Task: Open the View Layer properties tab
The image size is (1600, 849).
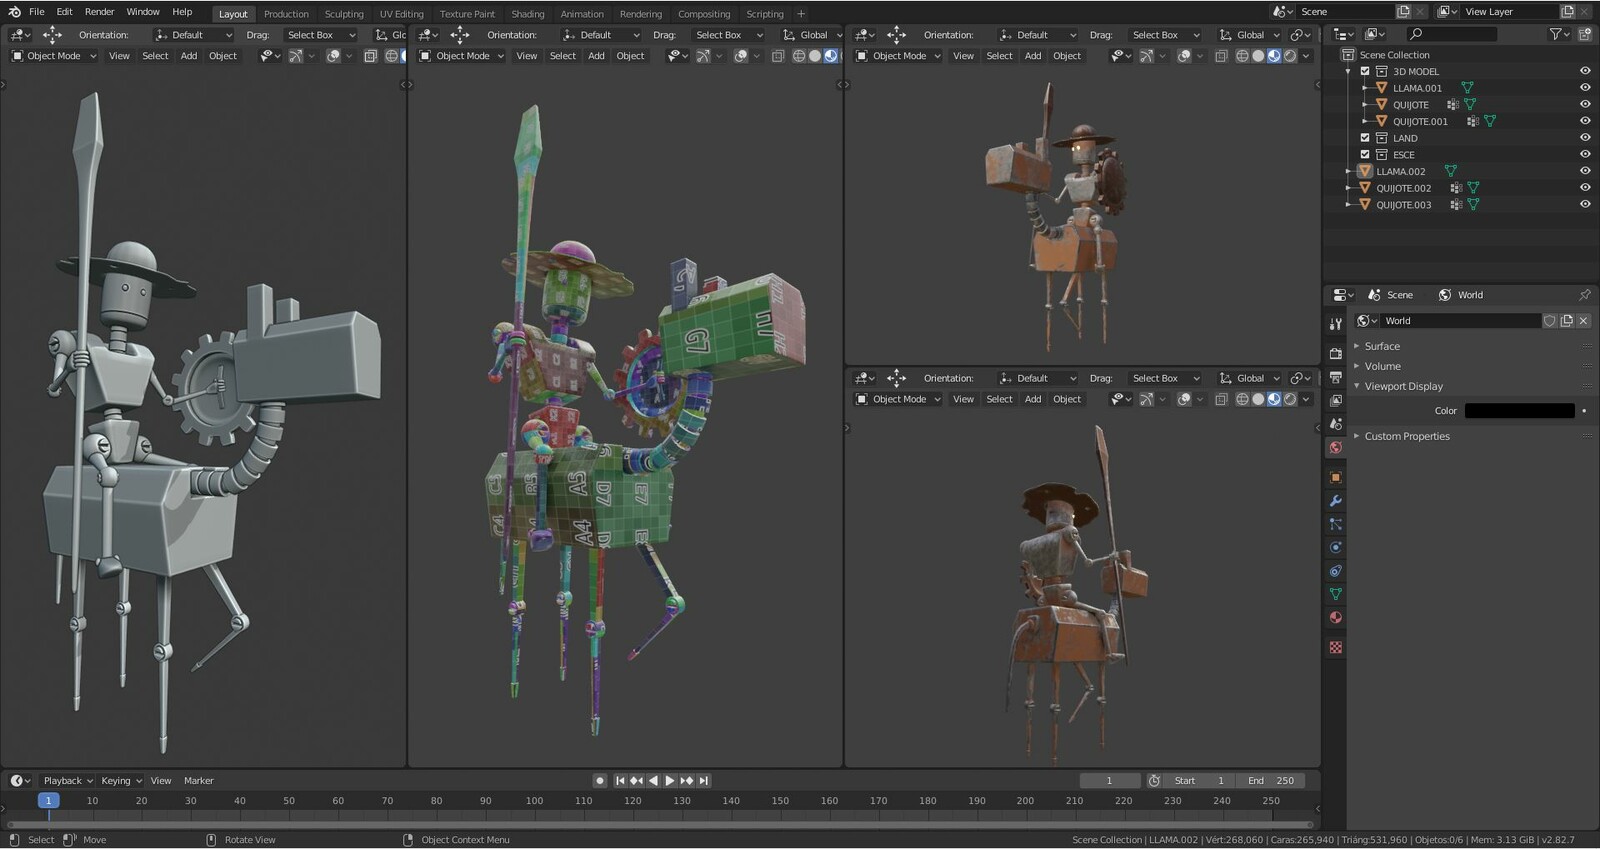Action: 1335,400
